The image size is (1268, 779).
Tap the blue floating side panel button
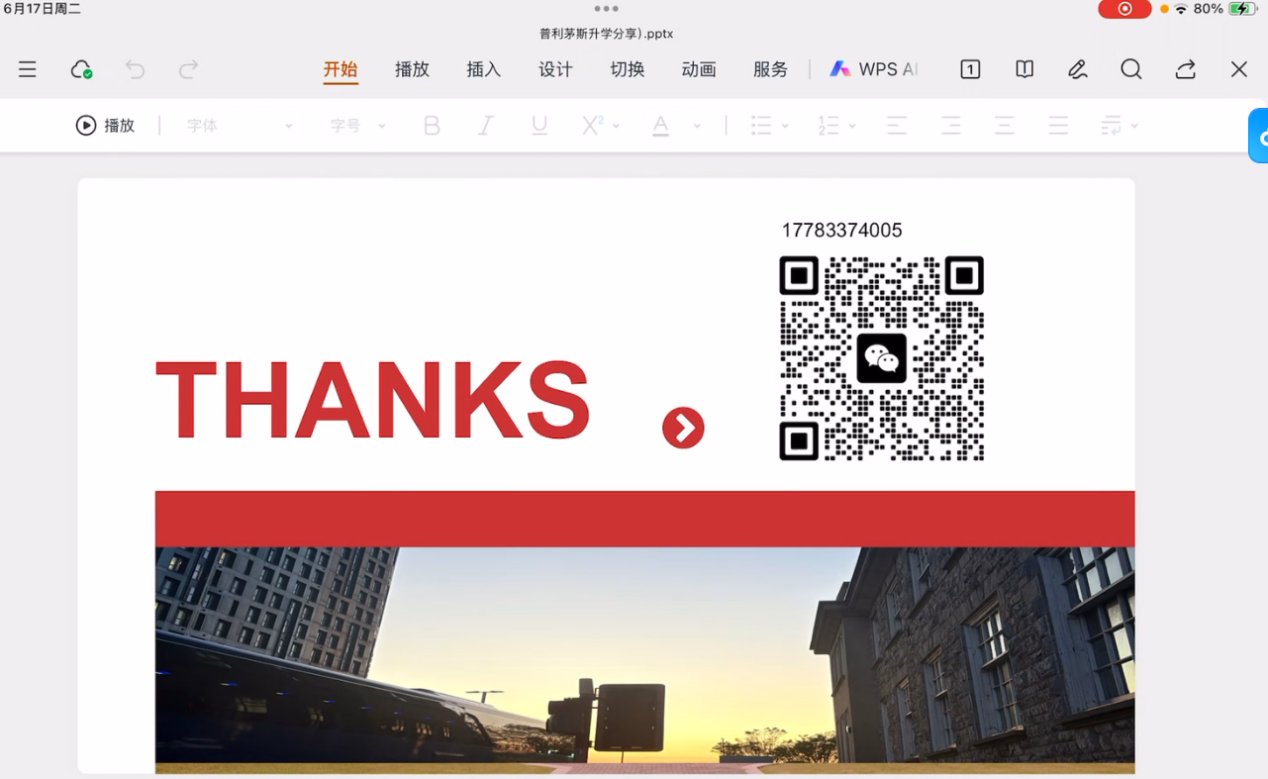point(1258,136)
